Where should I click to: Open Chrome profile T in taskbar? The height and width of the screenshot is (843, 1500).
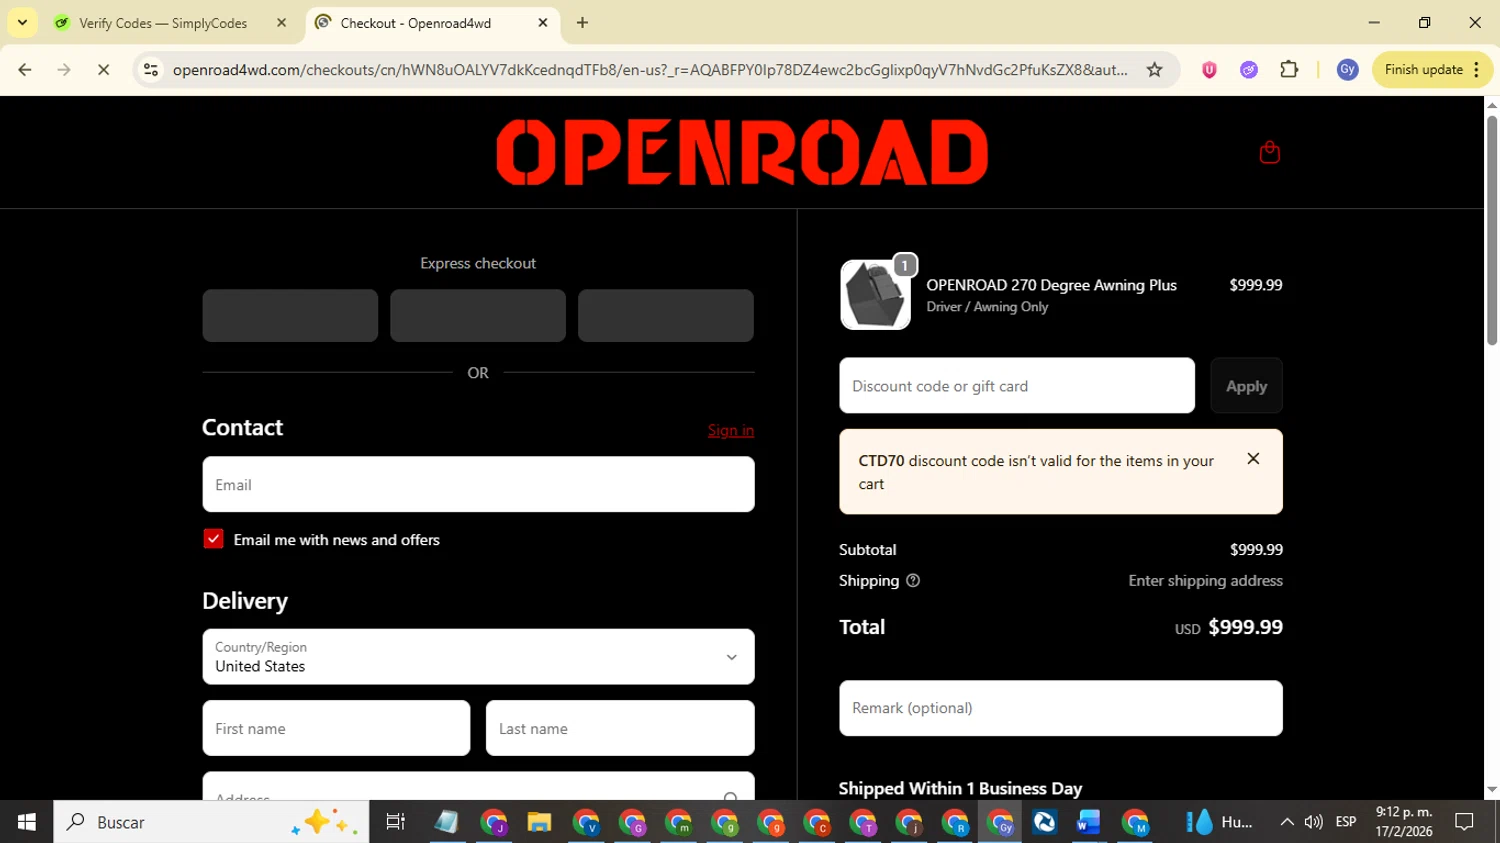[x=862, y=822]
